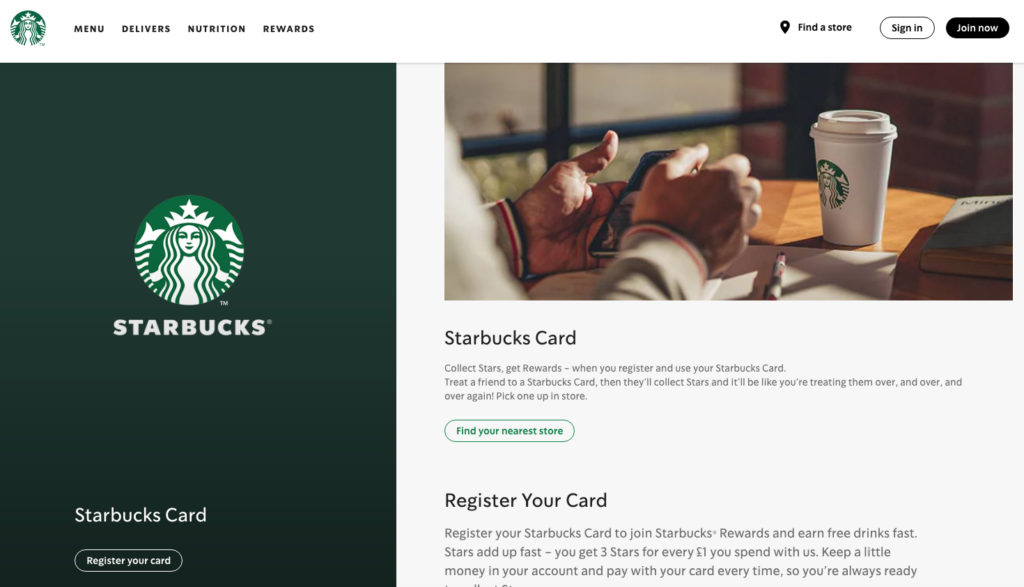
Task: Click the Collect Stars, get Rewards paragraph
Action: coord(703,382)
